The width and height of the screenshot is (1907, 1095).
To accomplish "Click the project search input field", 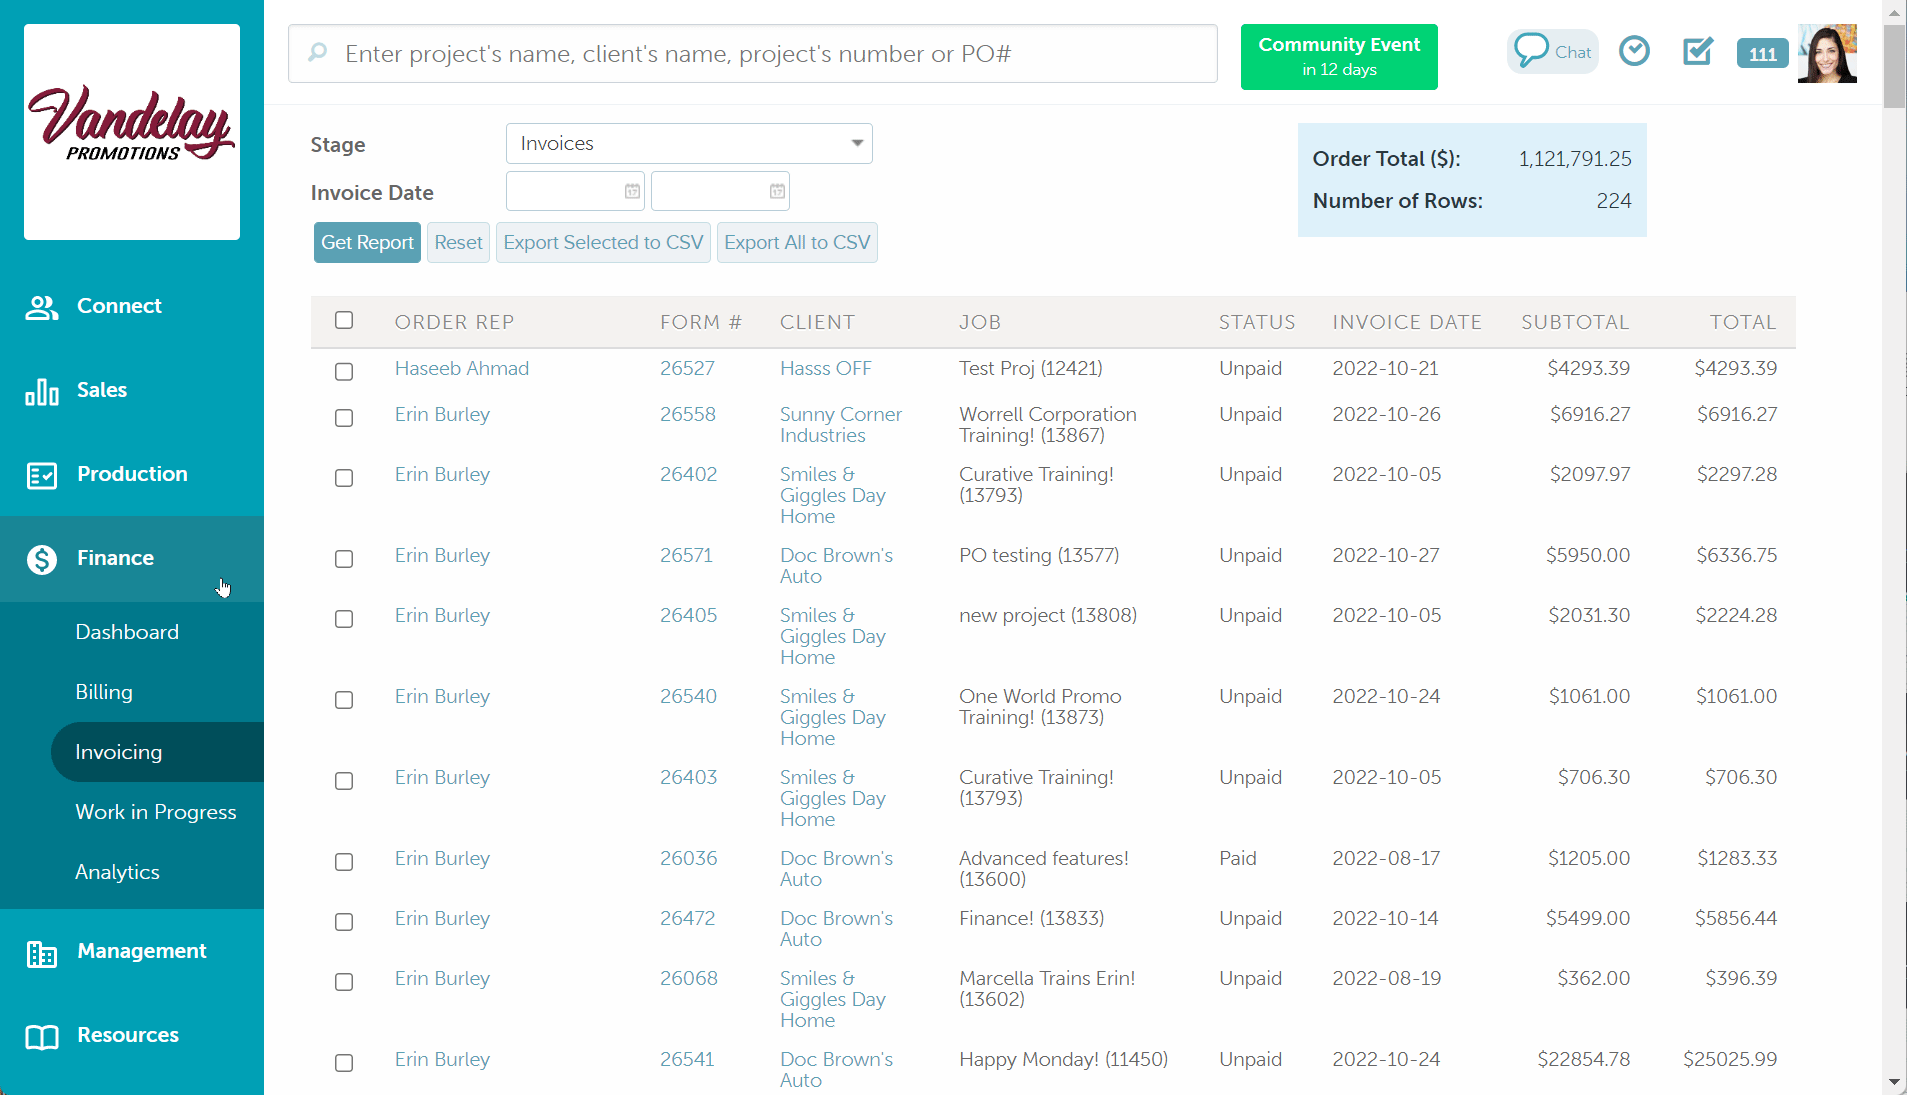I will point(750,53).
